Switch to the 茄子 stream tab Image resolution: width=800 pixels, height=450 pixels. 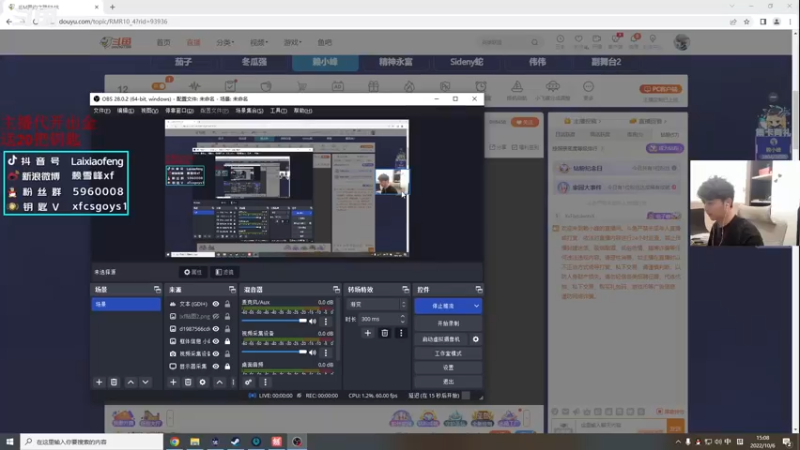point(183,62)
